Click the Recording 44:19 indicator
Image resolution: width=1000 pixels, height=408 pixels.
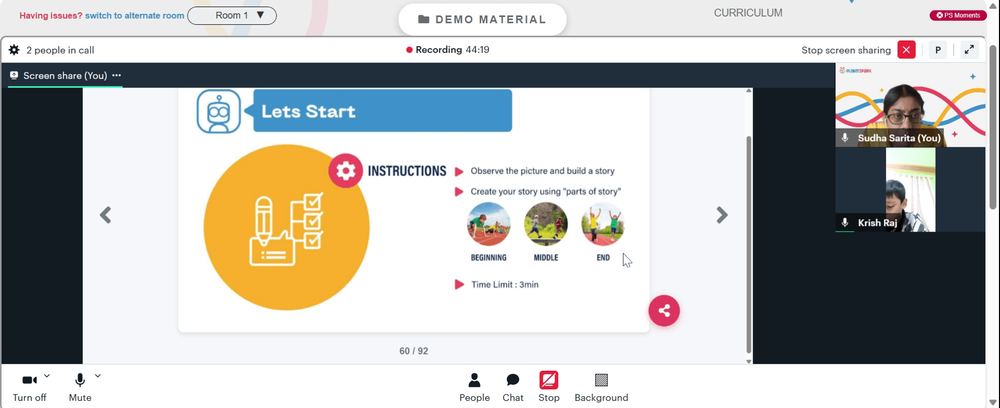(448, 50)
